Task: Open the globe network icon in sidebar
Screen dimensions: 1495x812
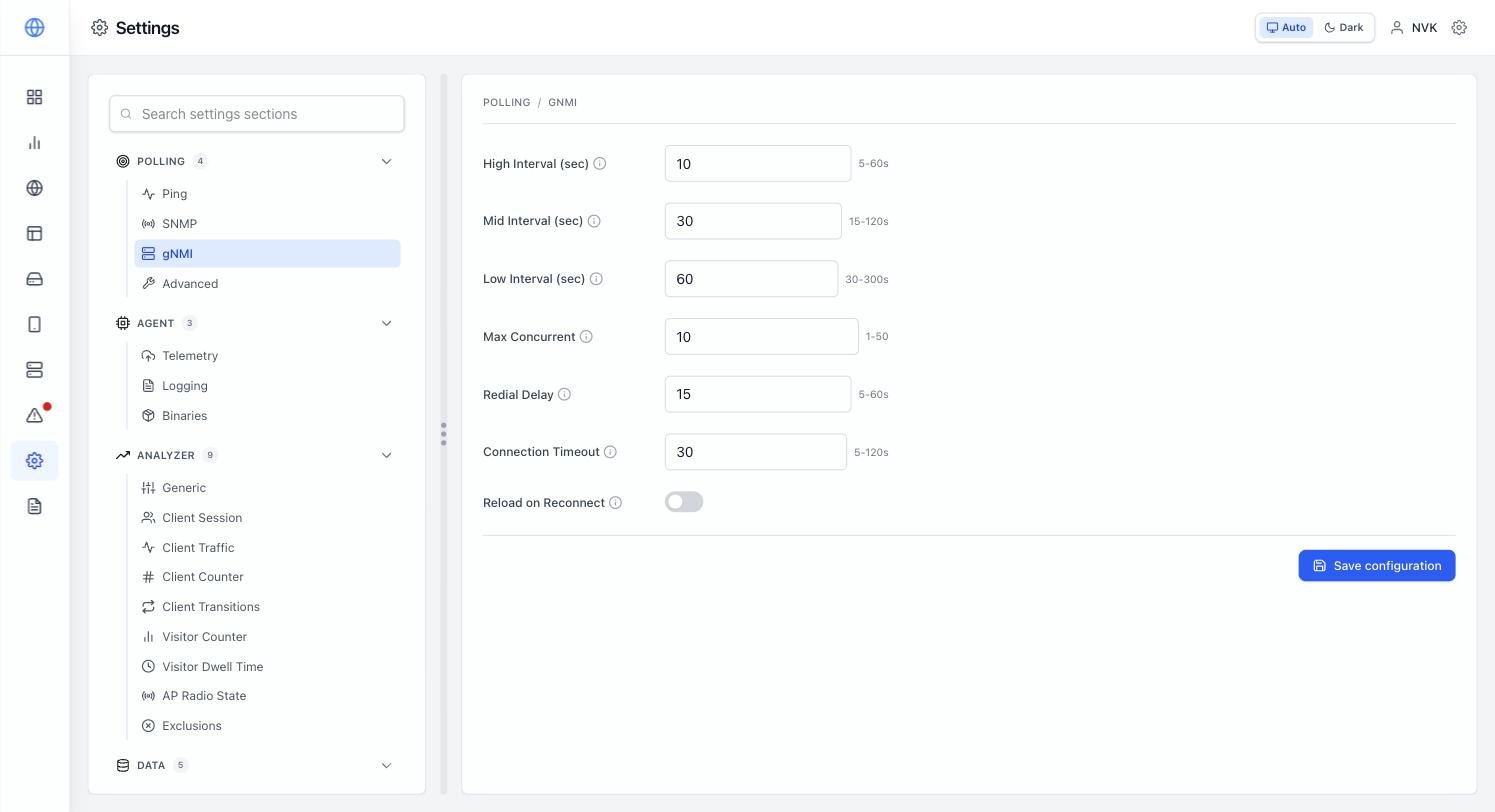Action: pos(34,188)
